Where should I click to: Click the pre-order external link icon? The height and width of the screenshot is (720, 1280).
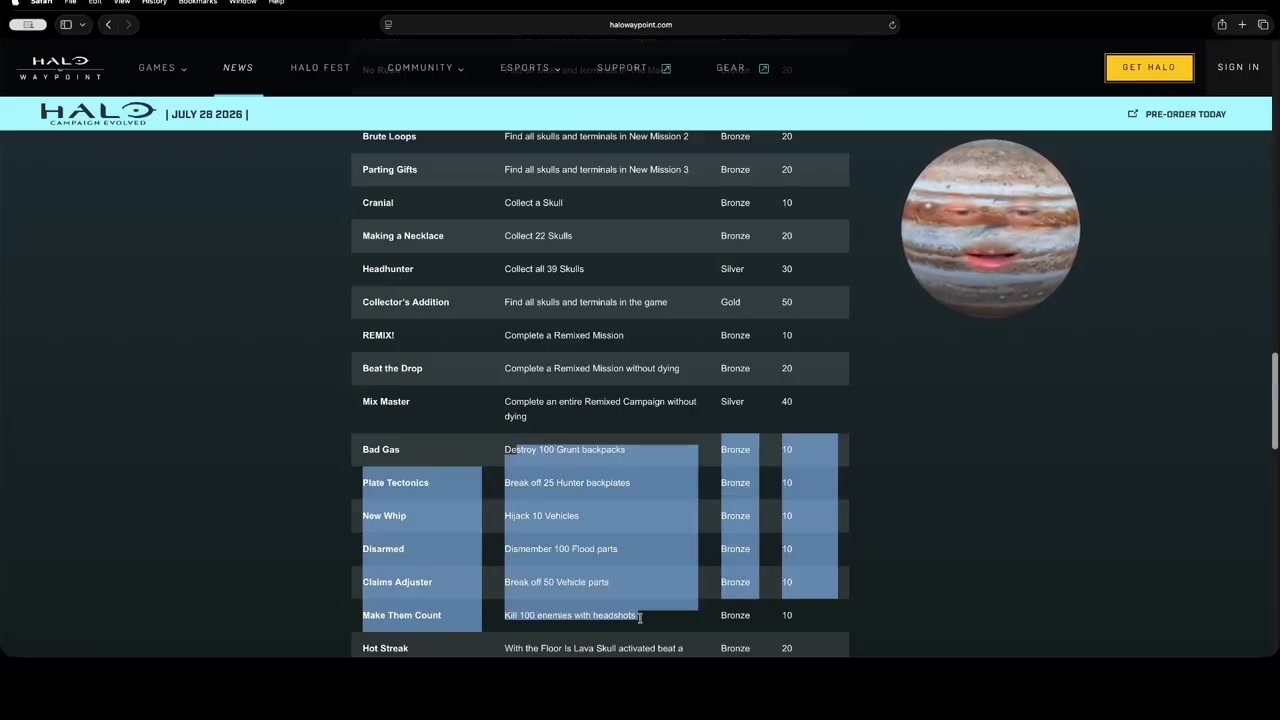click(1132, 114)
